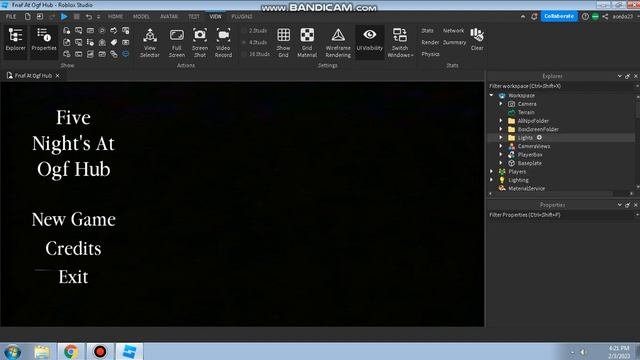Expand the CameraViews node
The height and width of the screenshot is (360, 640).
(501, 146)
